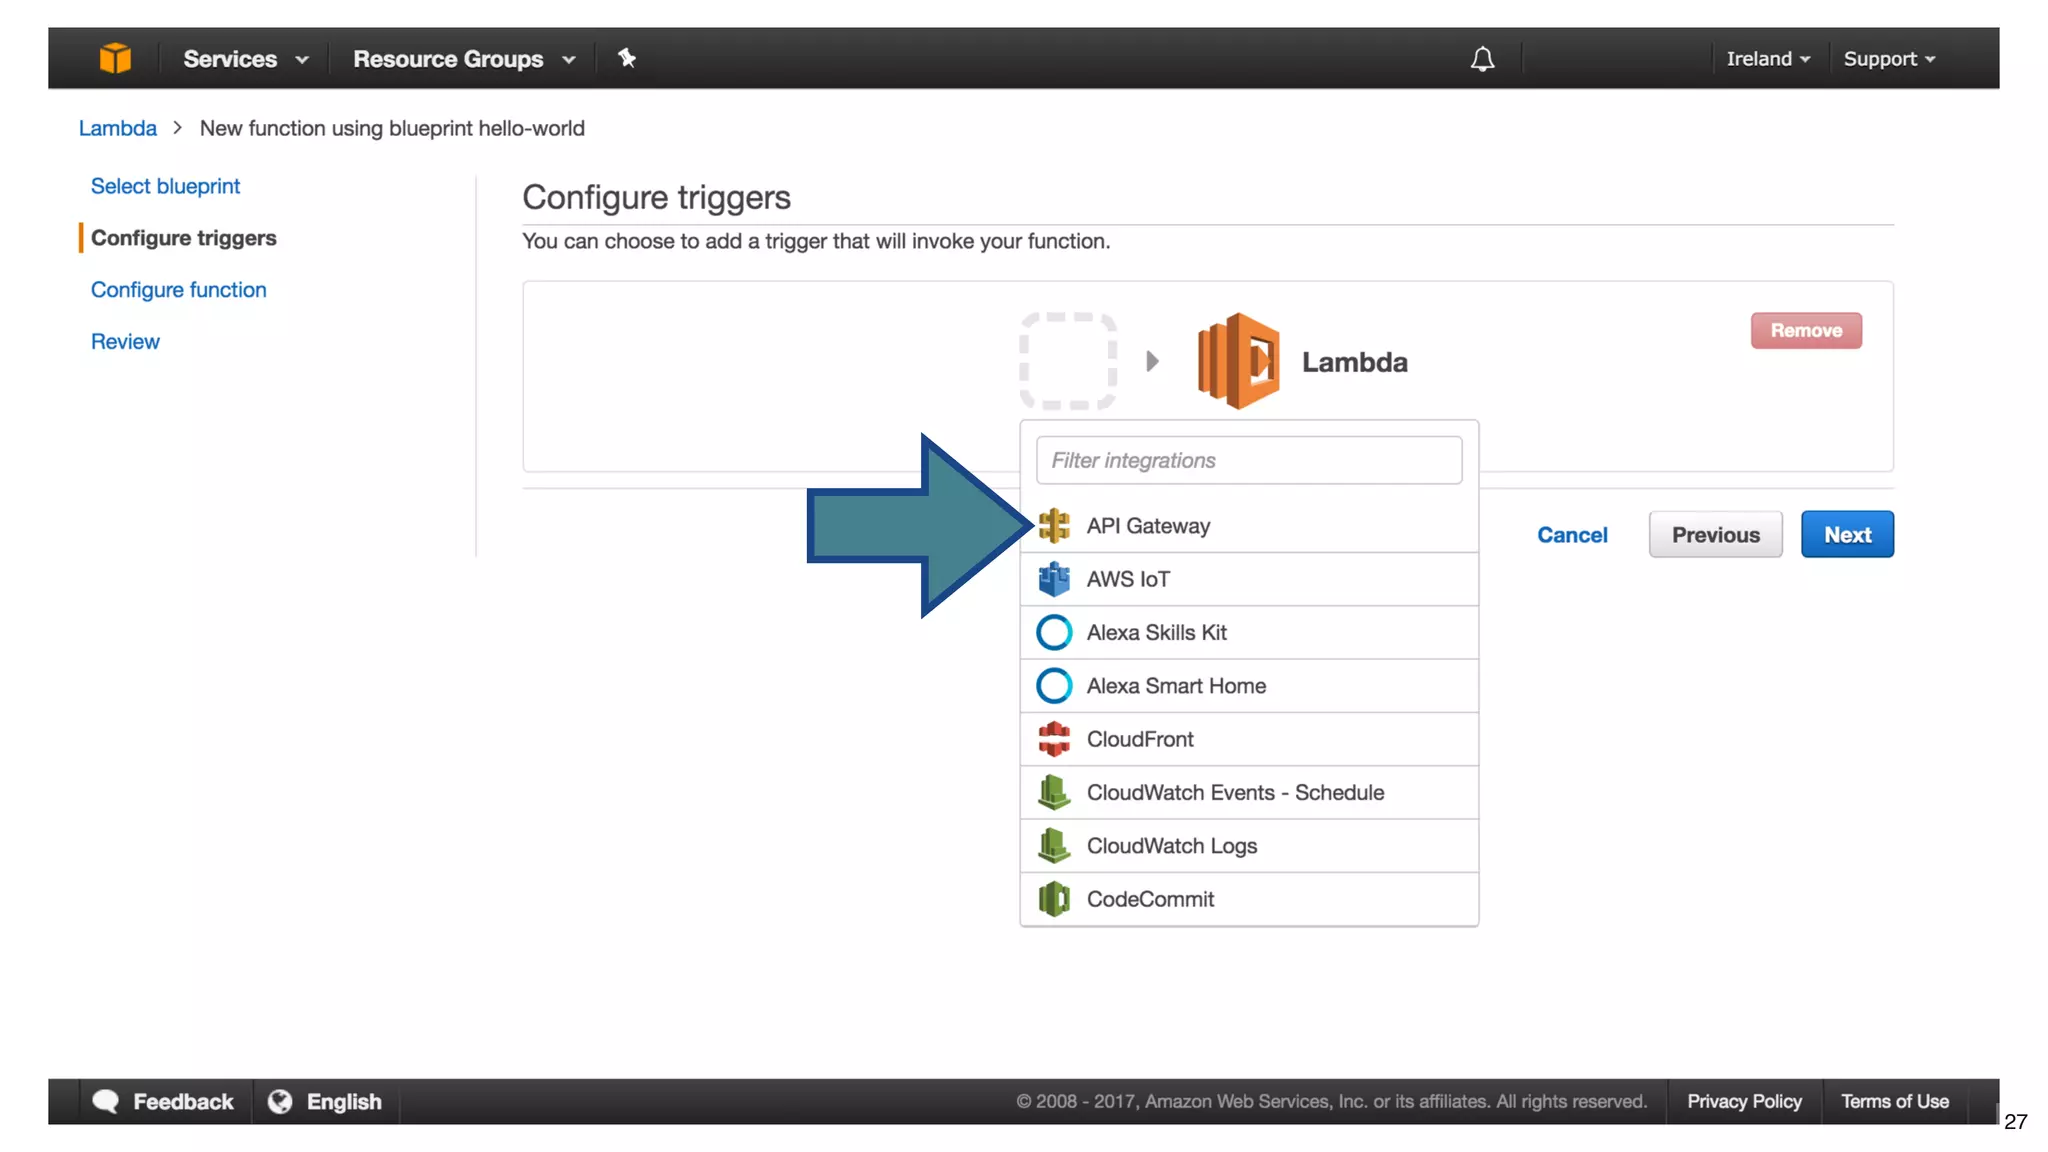Click the Alexa Skills Kit ring icon

[x=1054, y=633]
